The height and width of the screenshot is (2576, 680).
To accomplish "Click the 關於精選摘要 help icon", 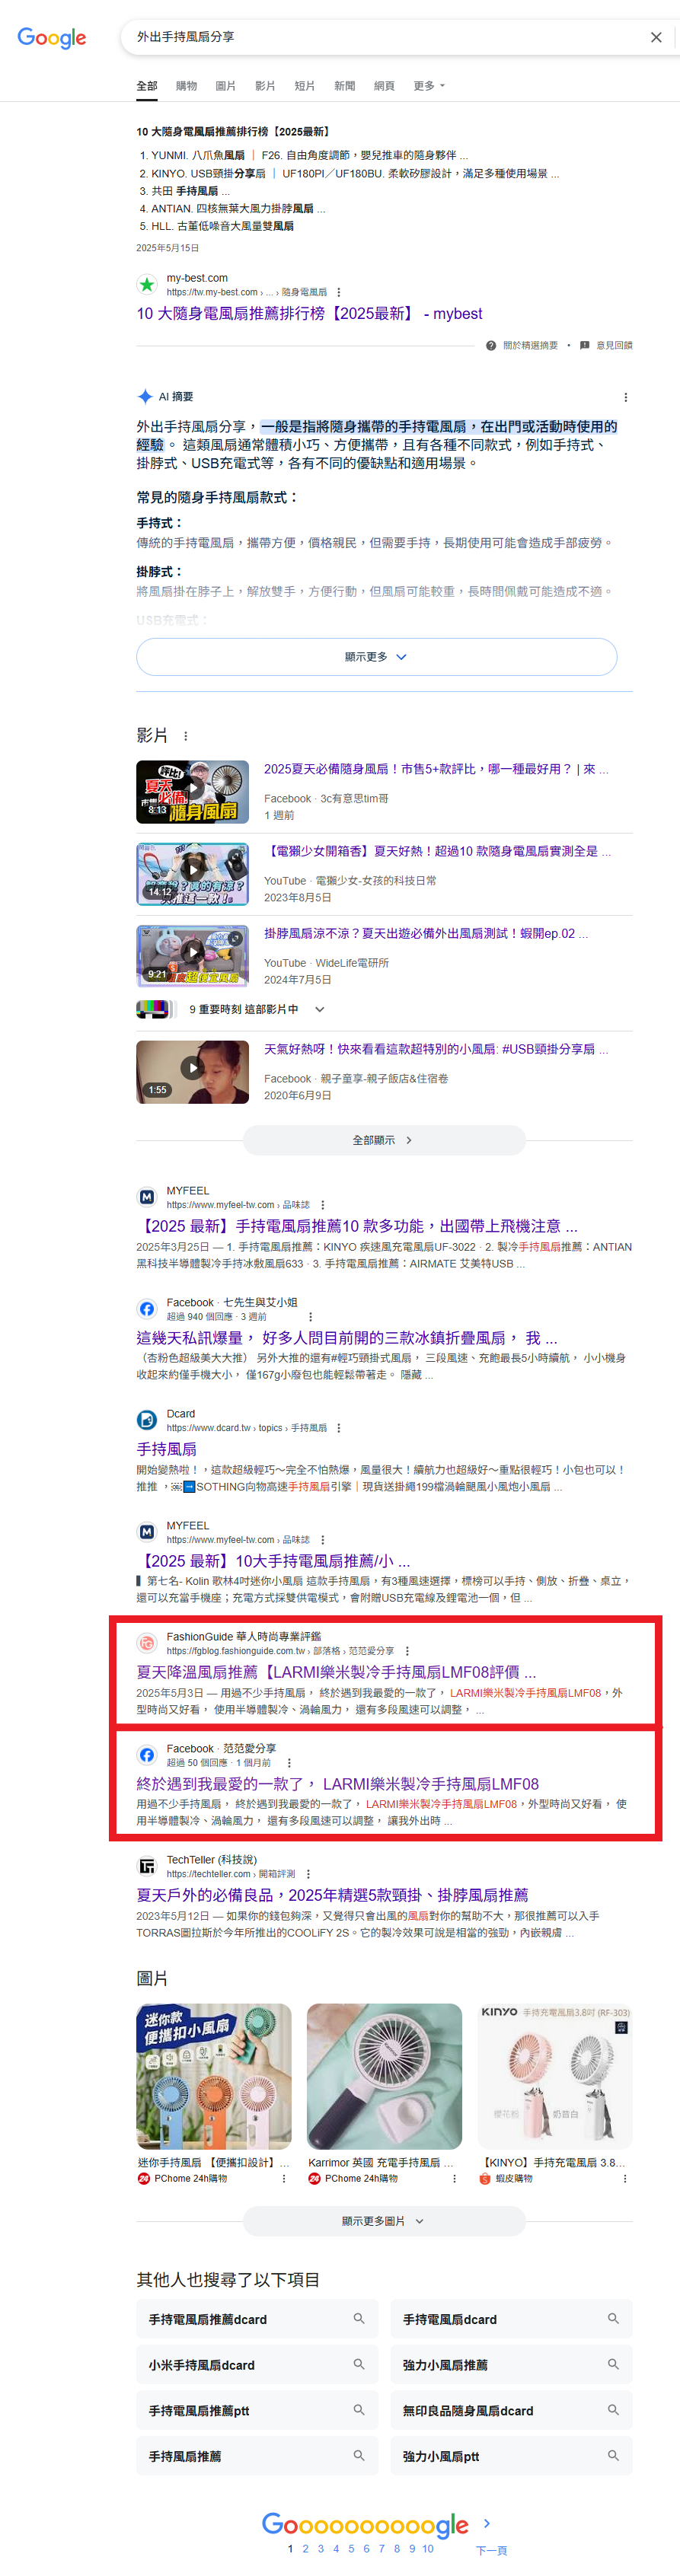I will (x=491, y=346).
